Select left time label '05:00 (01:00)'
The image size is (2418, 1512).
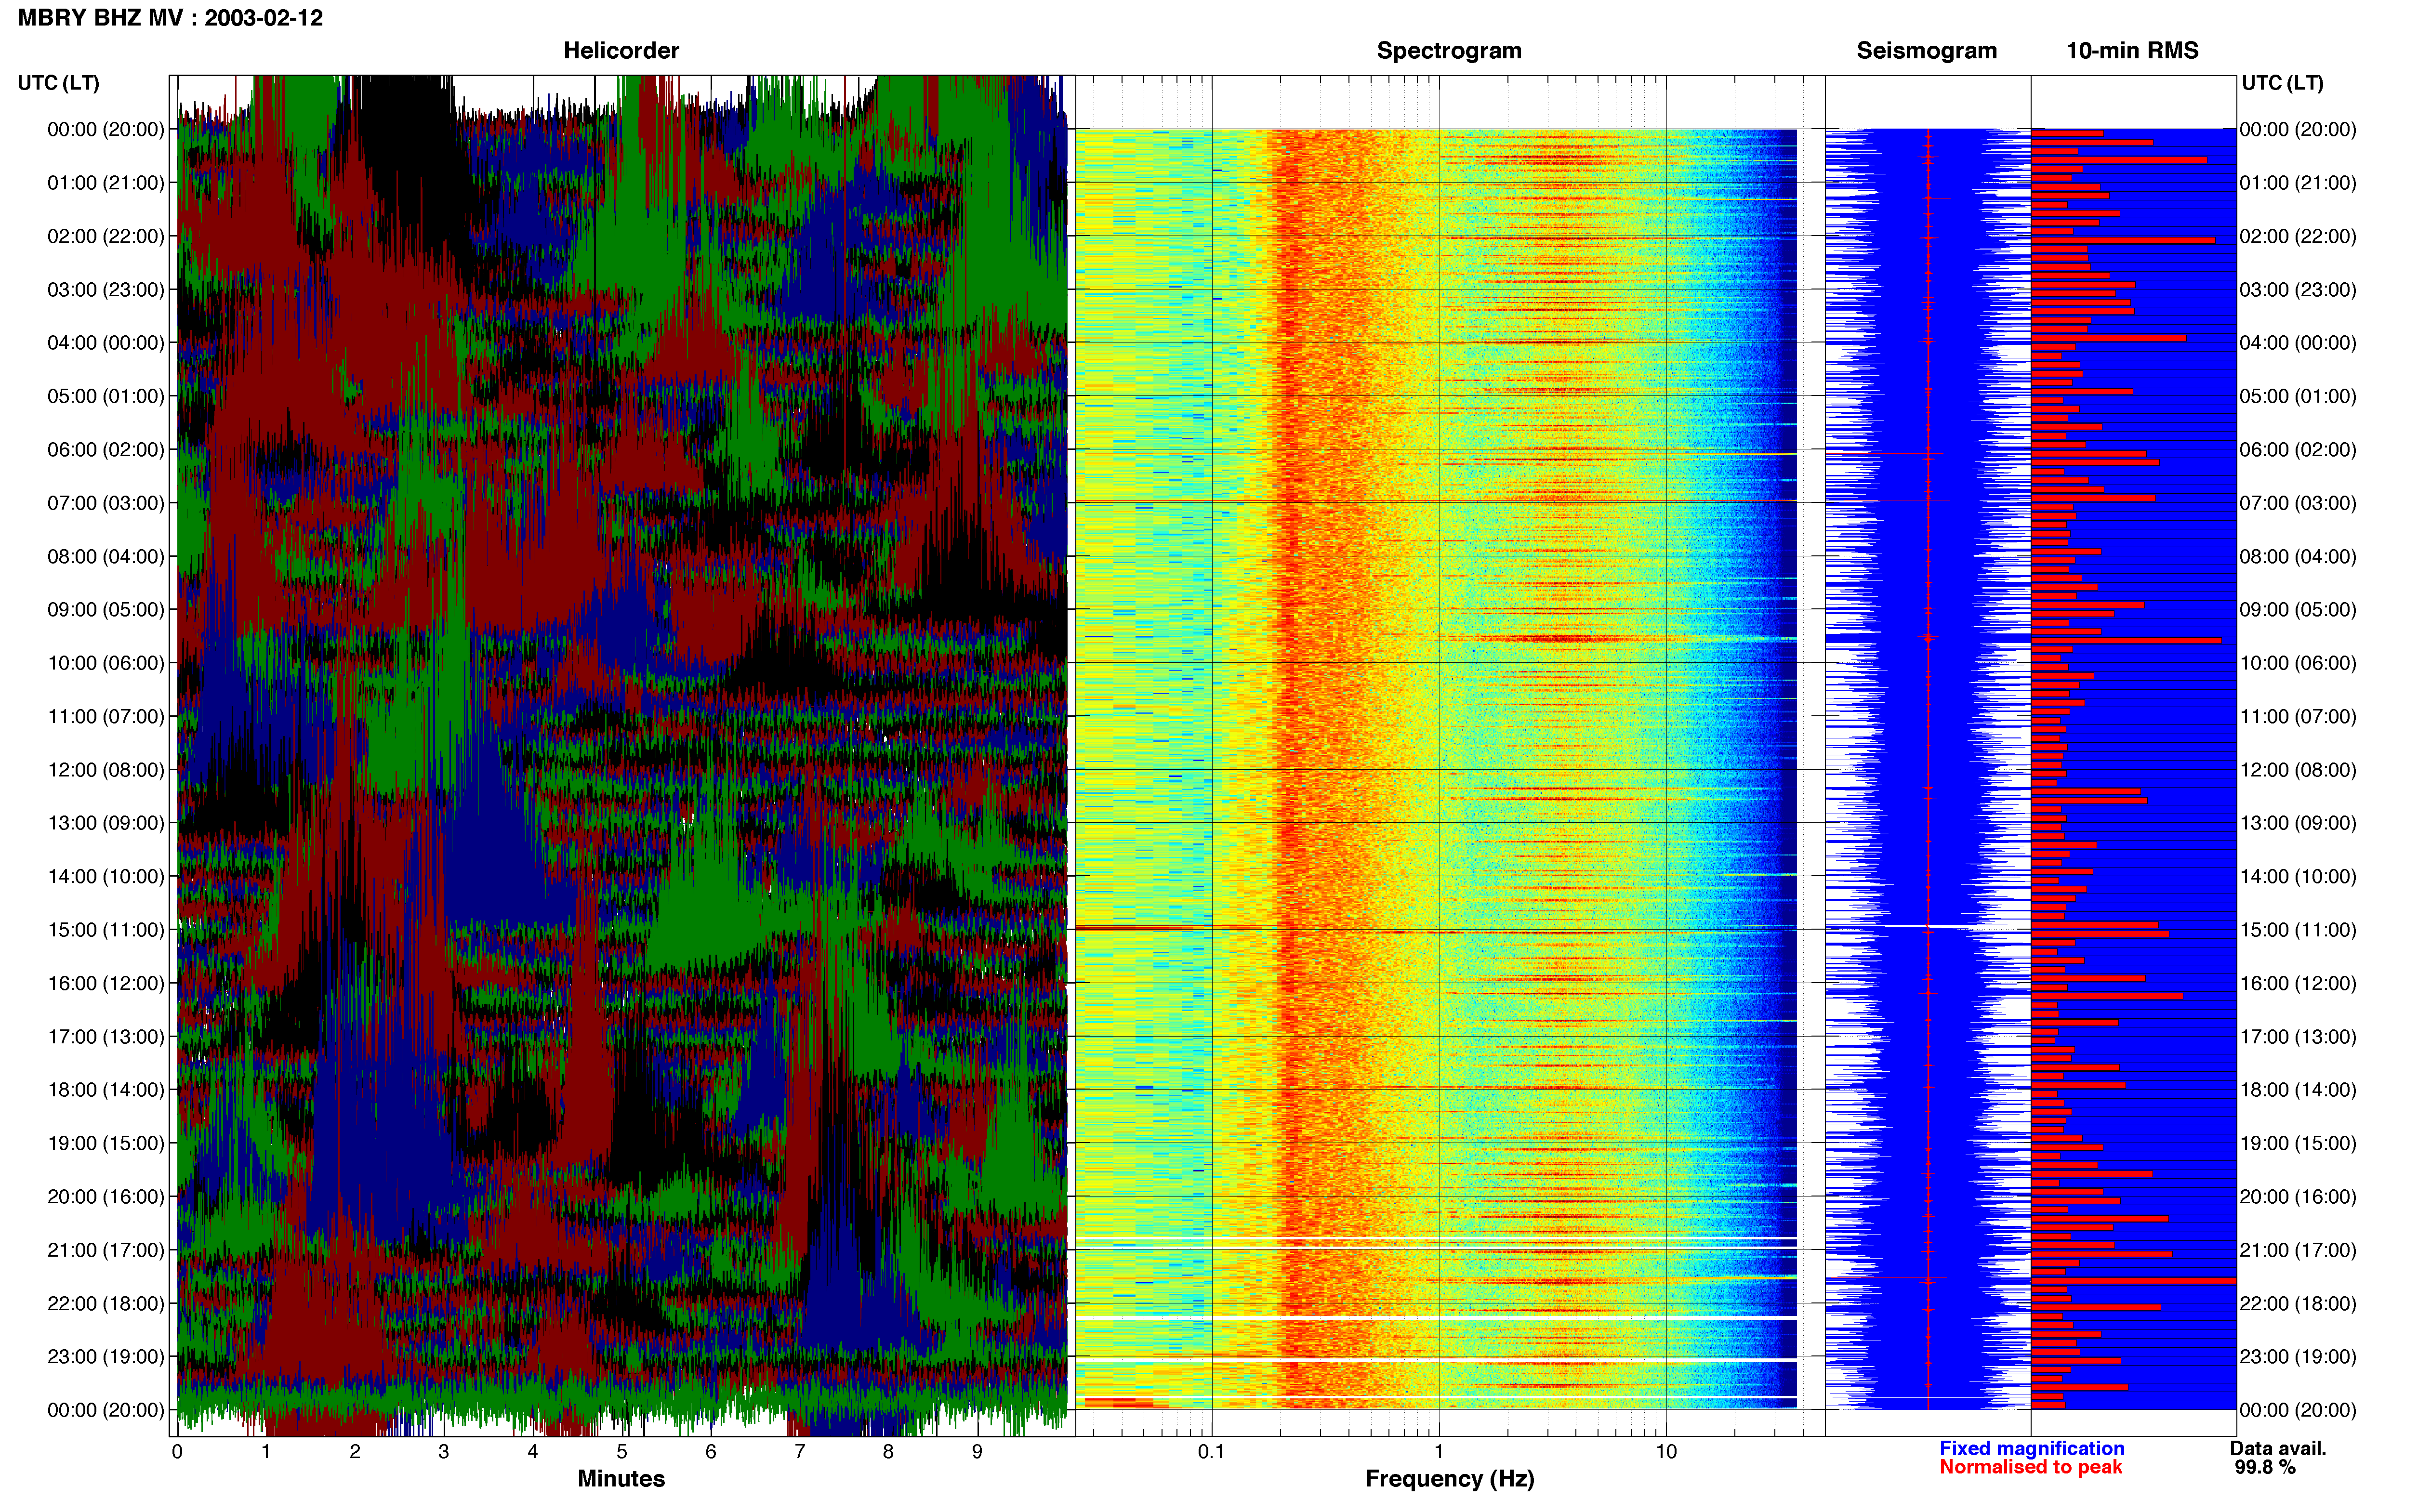(x=105, y=396)
